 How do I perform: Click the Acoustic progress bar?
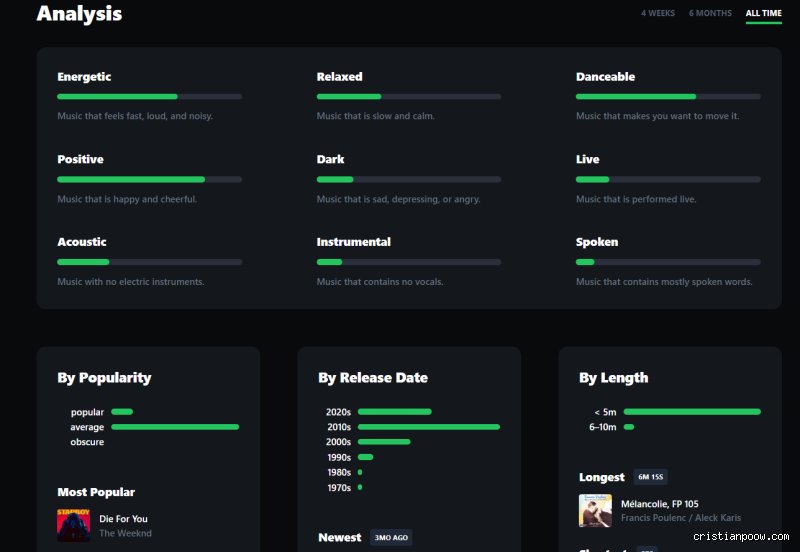coord(149,262)
